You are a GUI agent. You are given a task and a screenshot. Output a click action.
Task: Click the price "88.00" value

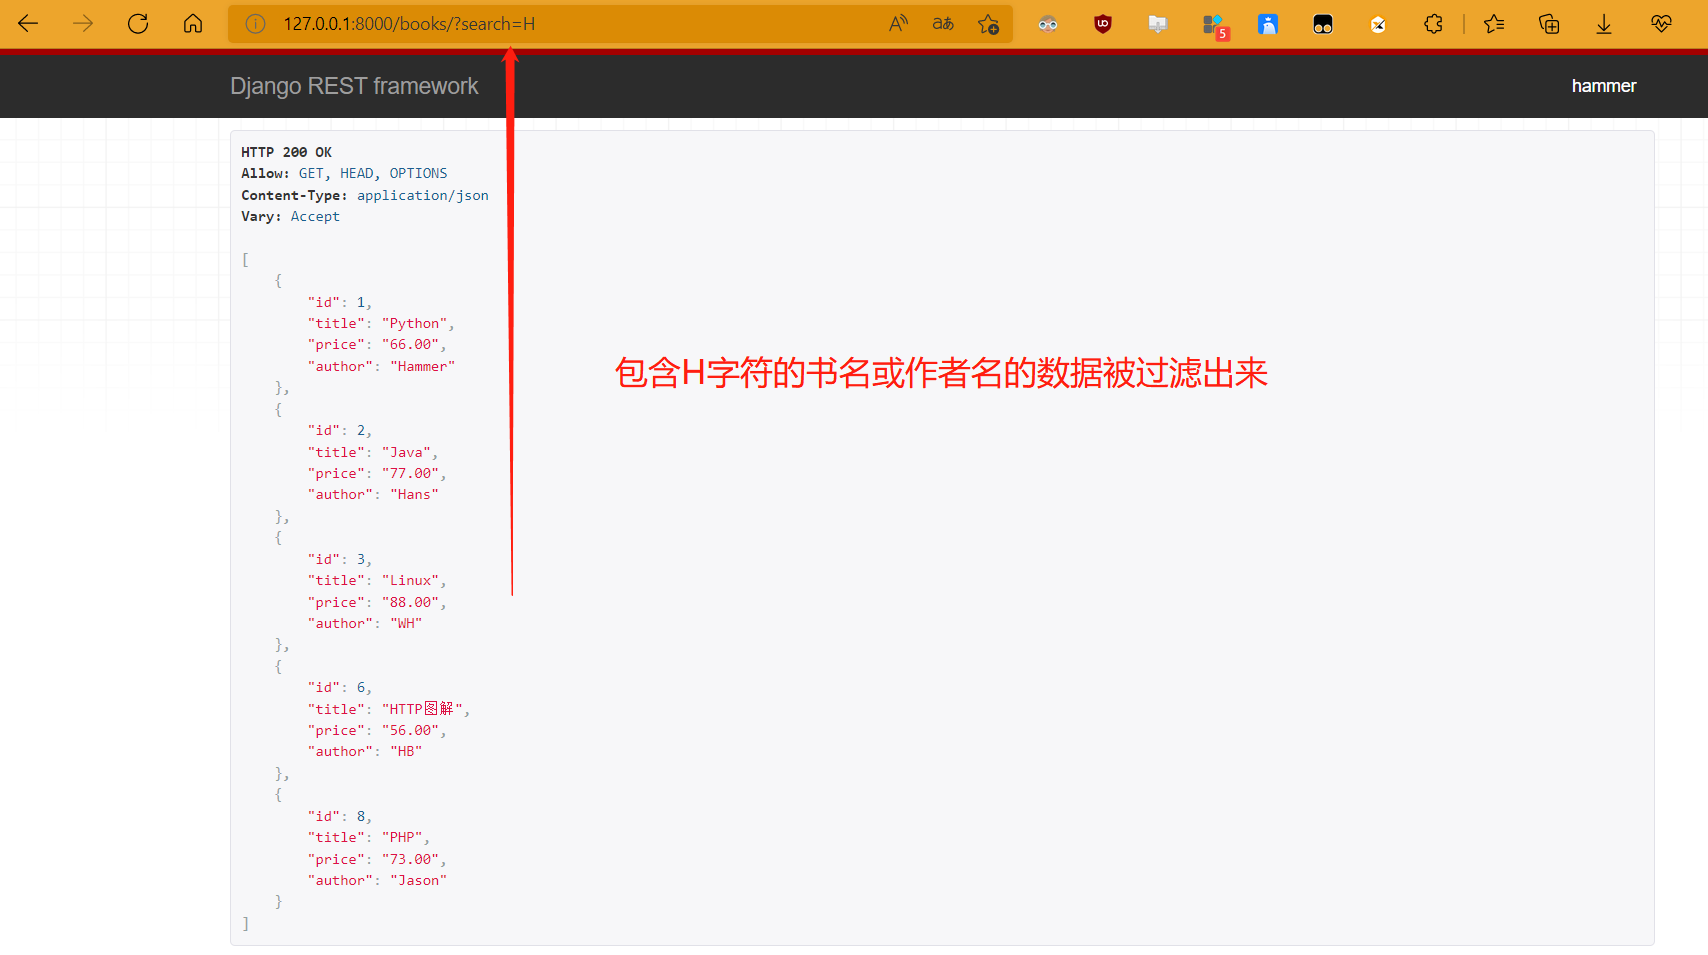point(411,602)
